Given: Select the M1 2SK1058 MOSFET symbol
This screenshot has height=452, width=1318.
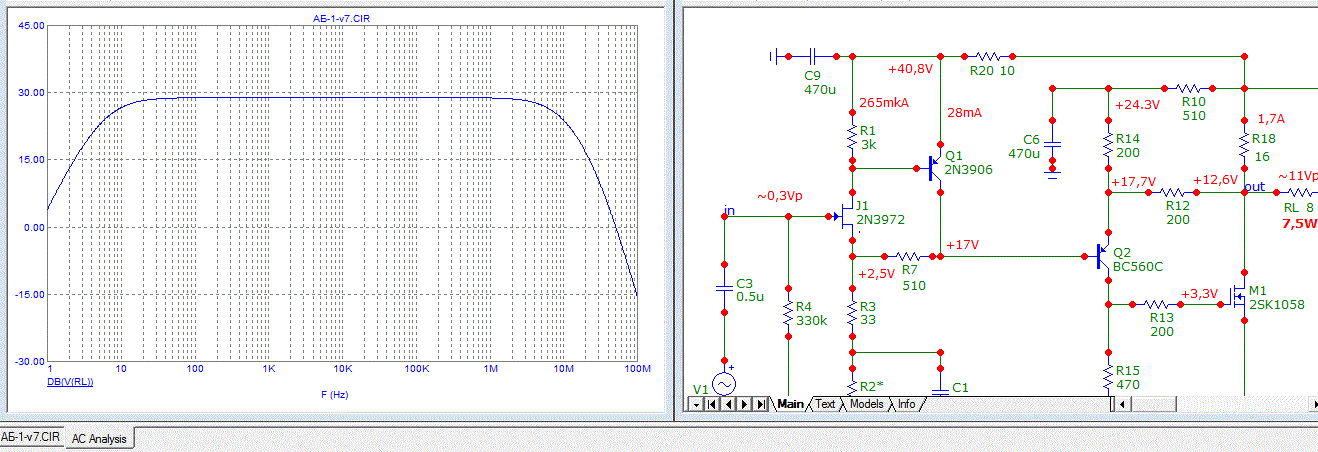Looking at the screenshot, I should (1239, 297).
